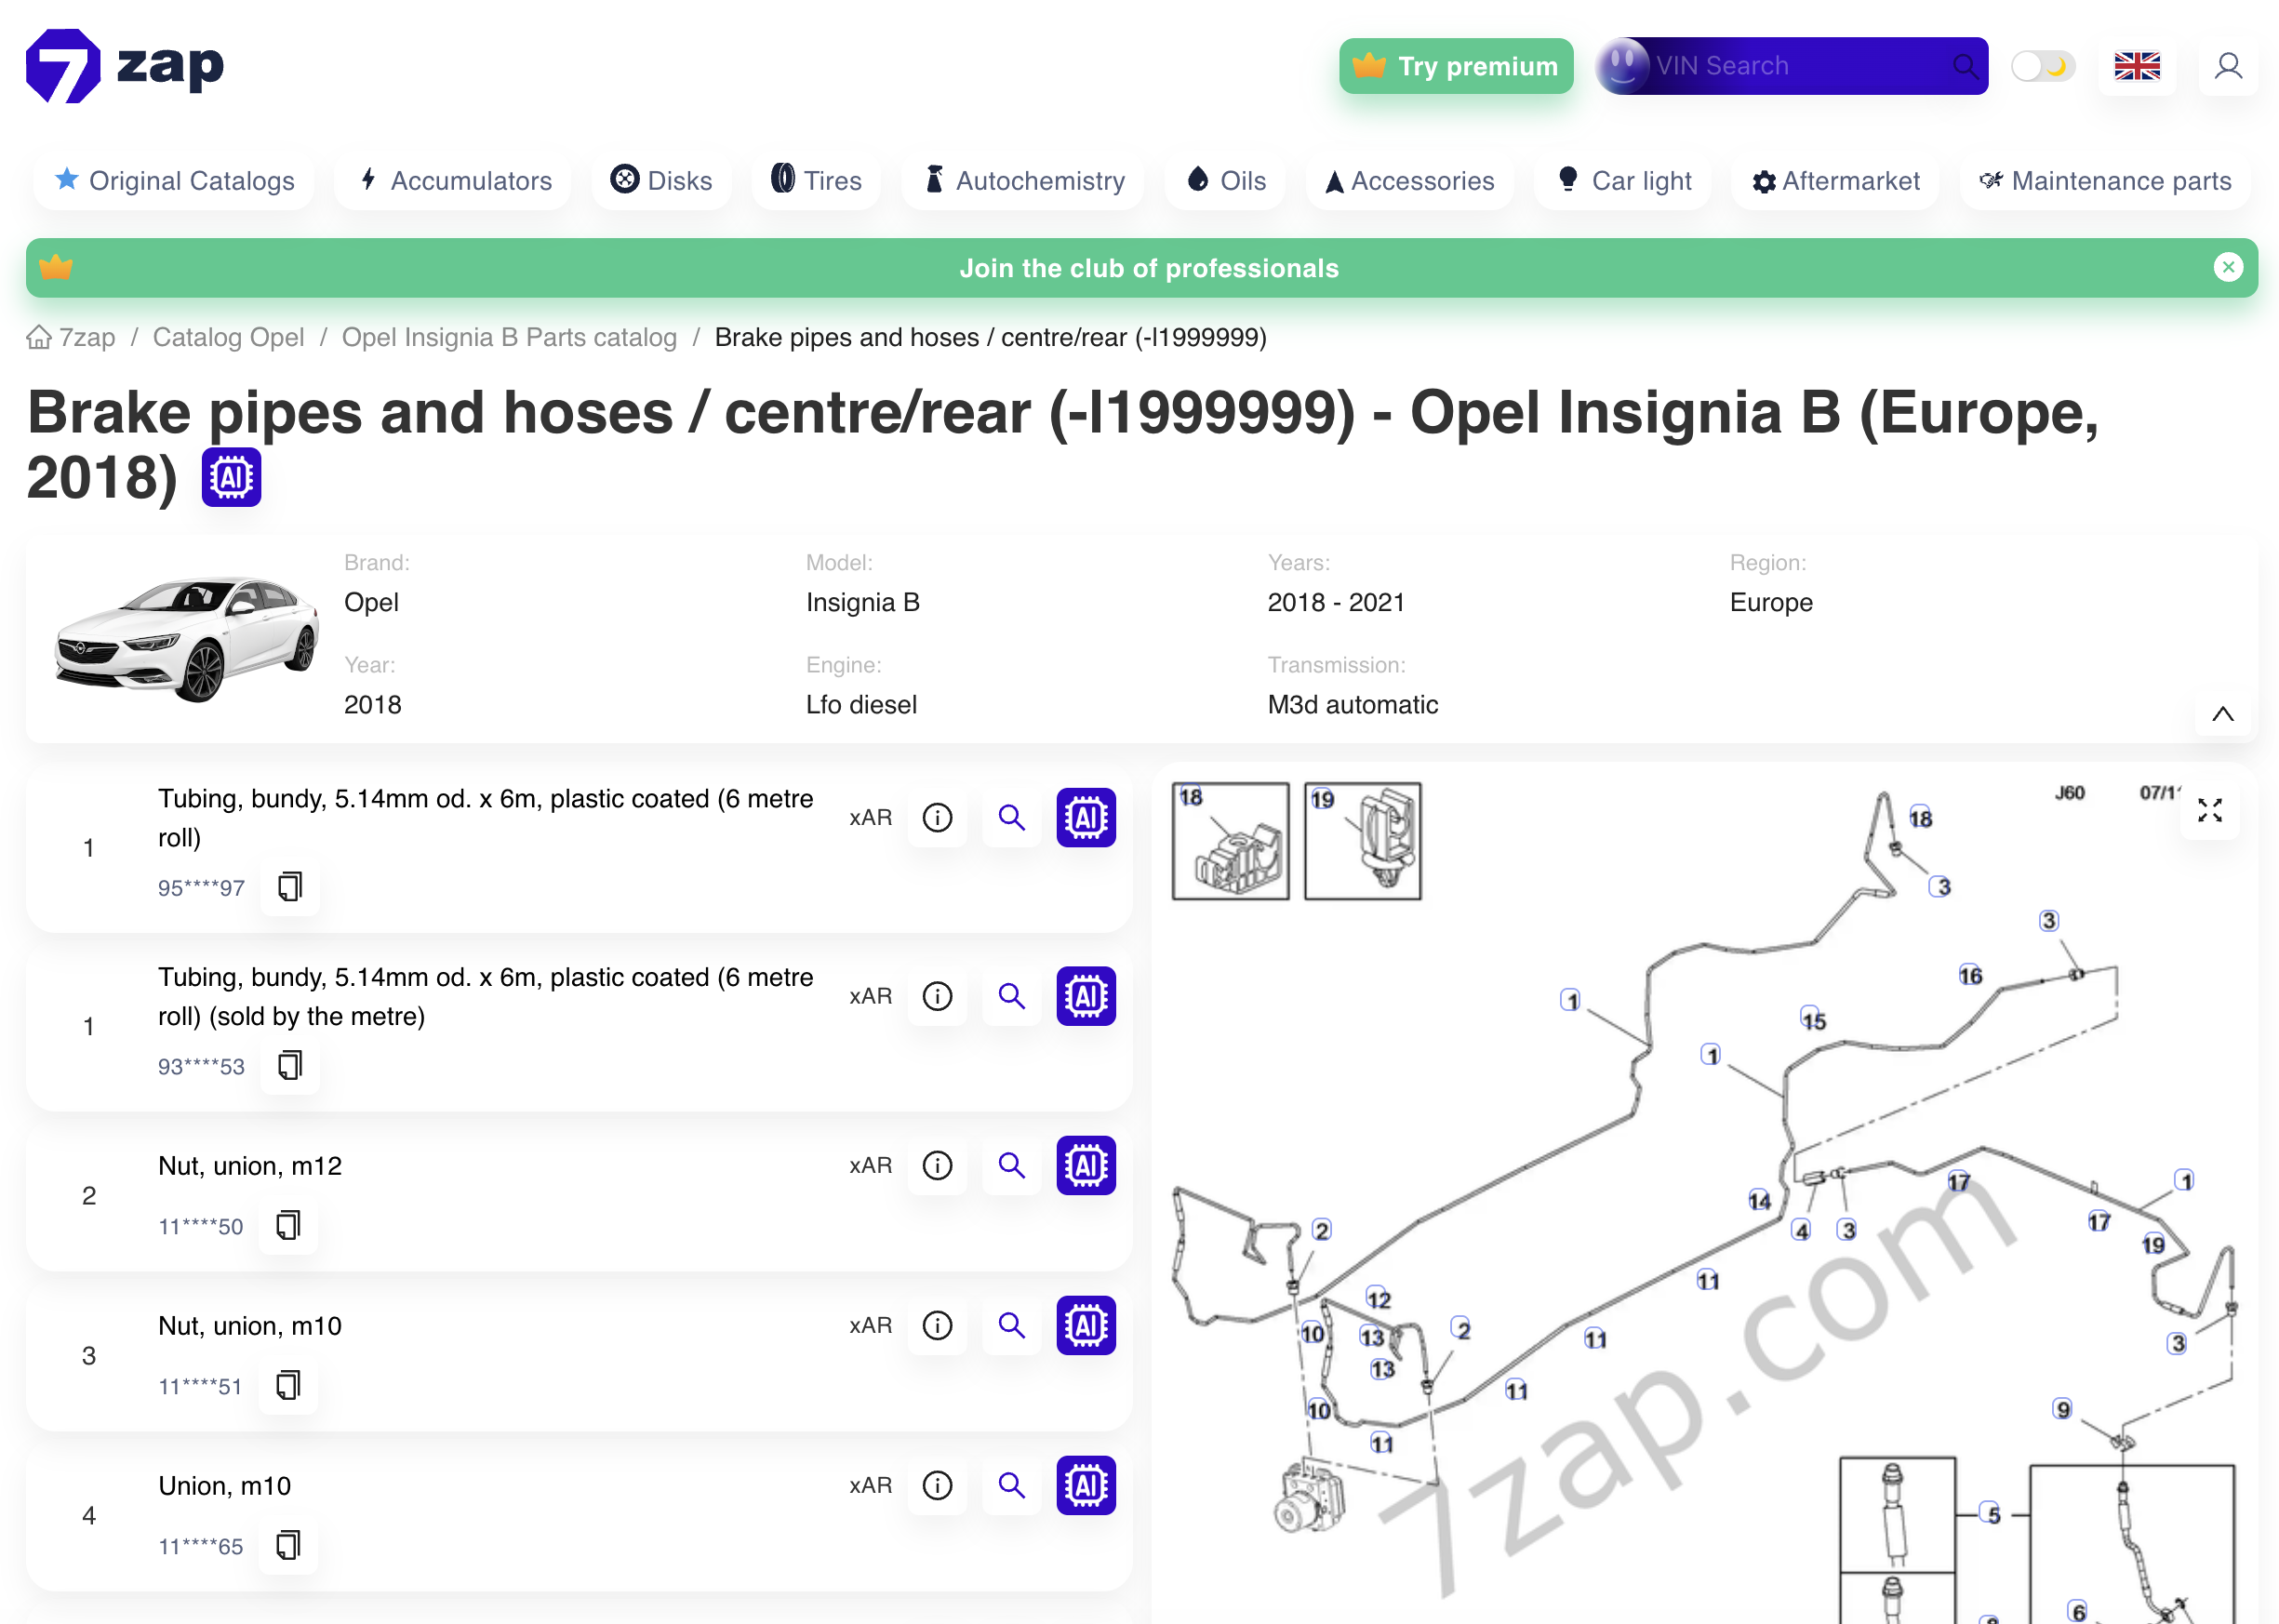The width and height of the screenshot is (2279, 1624).
Task: Open the Maintenance parts category
Action: click(x=2104, y=181)
